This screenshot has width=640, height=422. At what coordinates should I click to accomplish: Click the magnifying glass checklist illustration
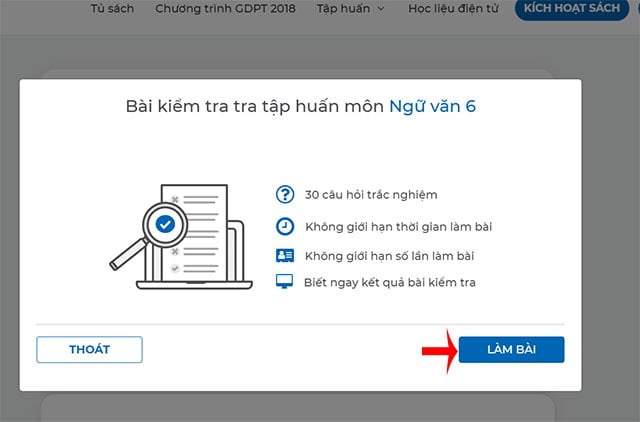181,237
